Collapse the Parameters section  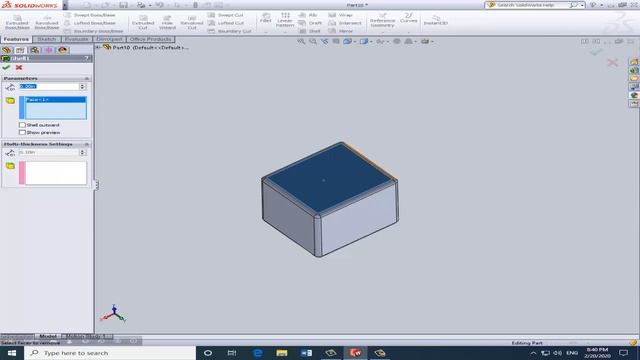[87, 78]
